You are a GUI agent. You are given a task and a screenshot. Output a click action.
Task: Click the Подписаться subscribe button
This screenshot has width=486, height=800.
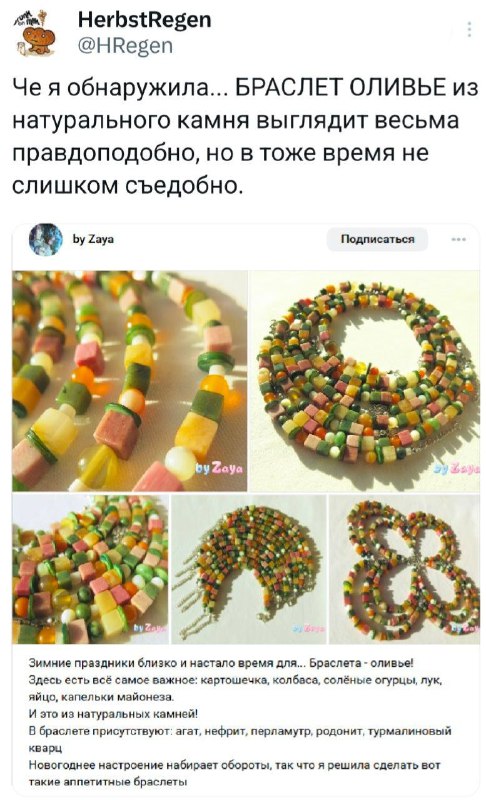click(377, 239)
